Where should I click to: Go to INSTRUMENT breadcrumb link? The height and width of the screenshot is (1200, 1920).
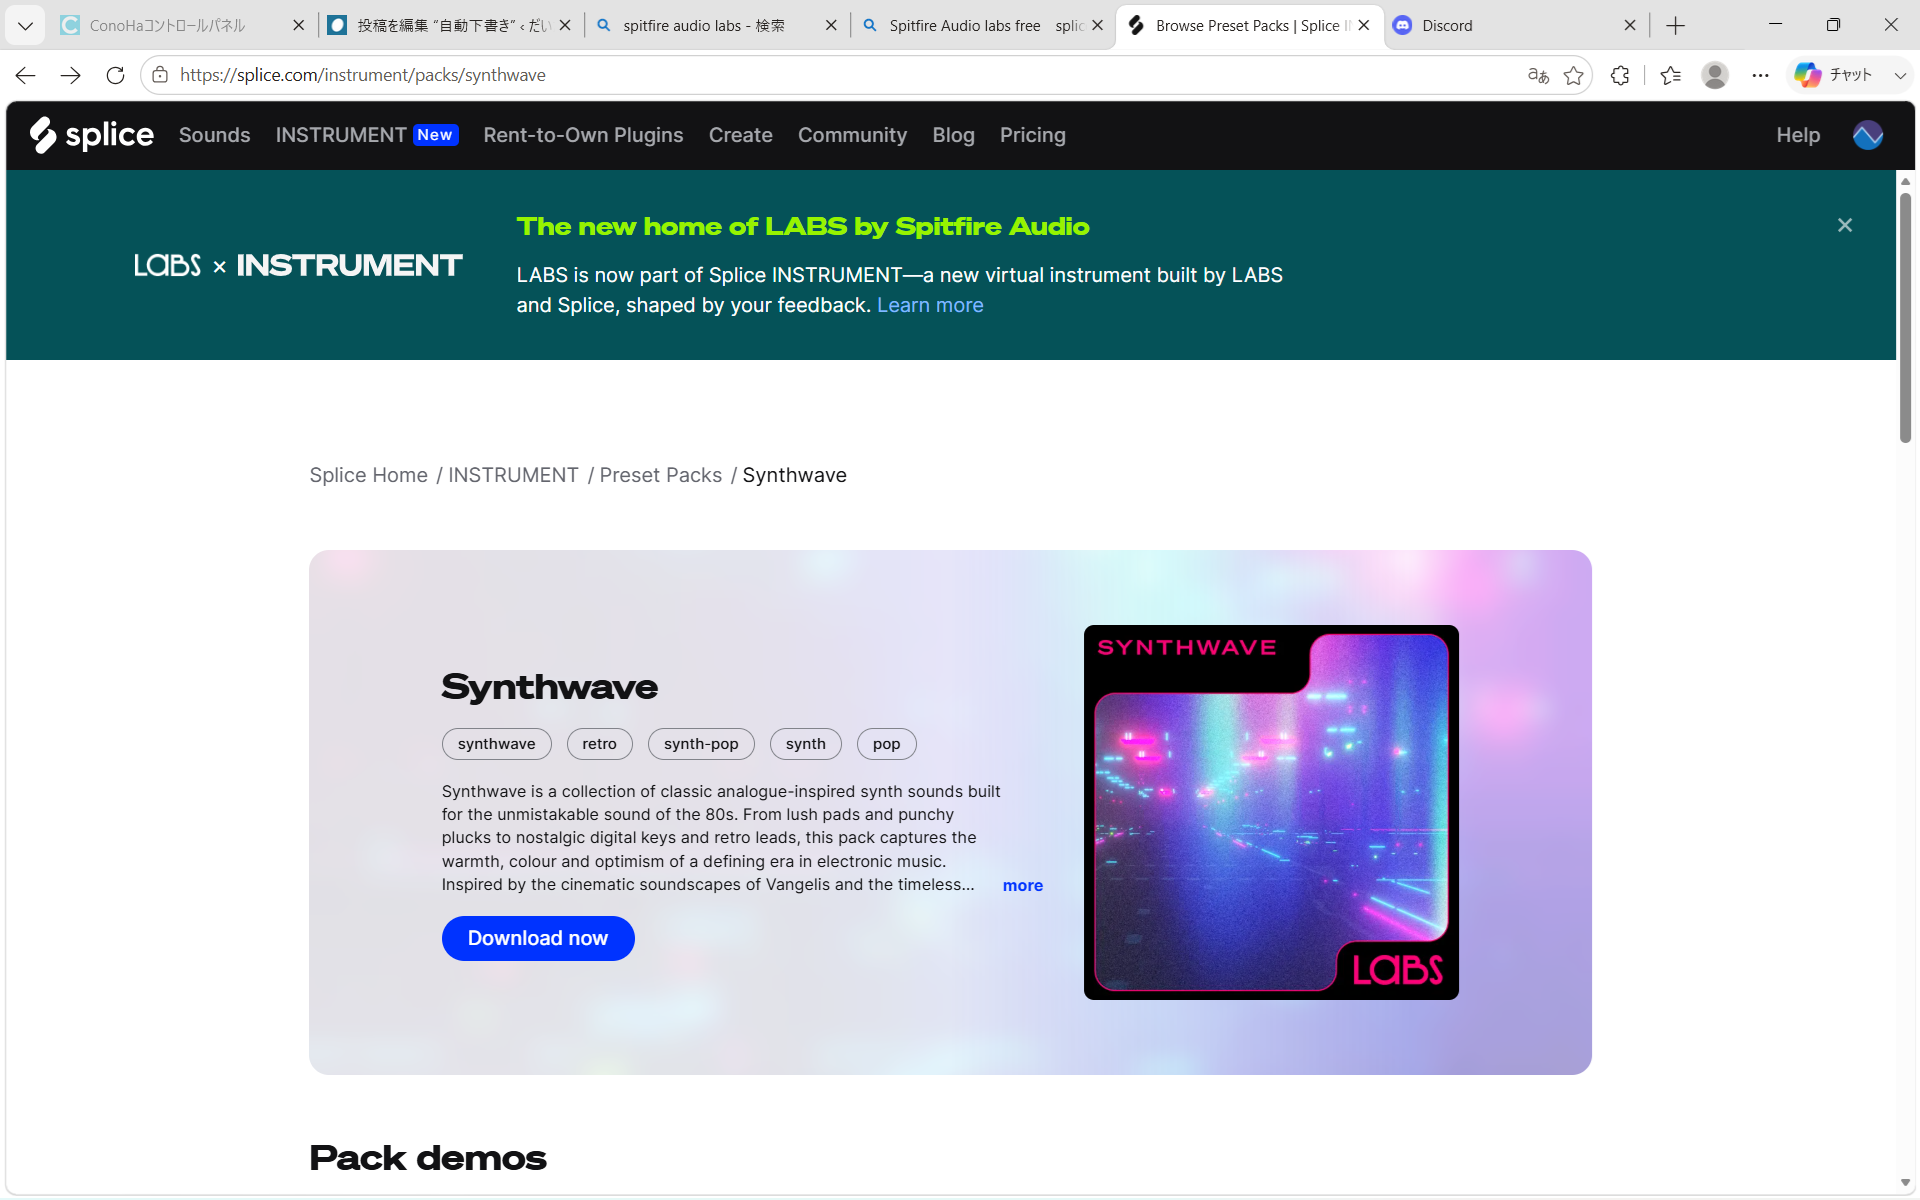pos(513,475)
